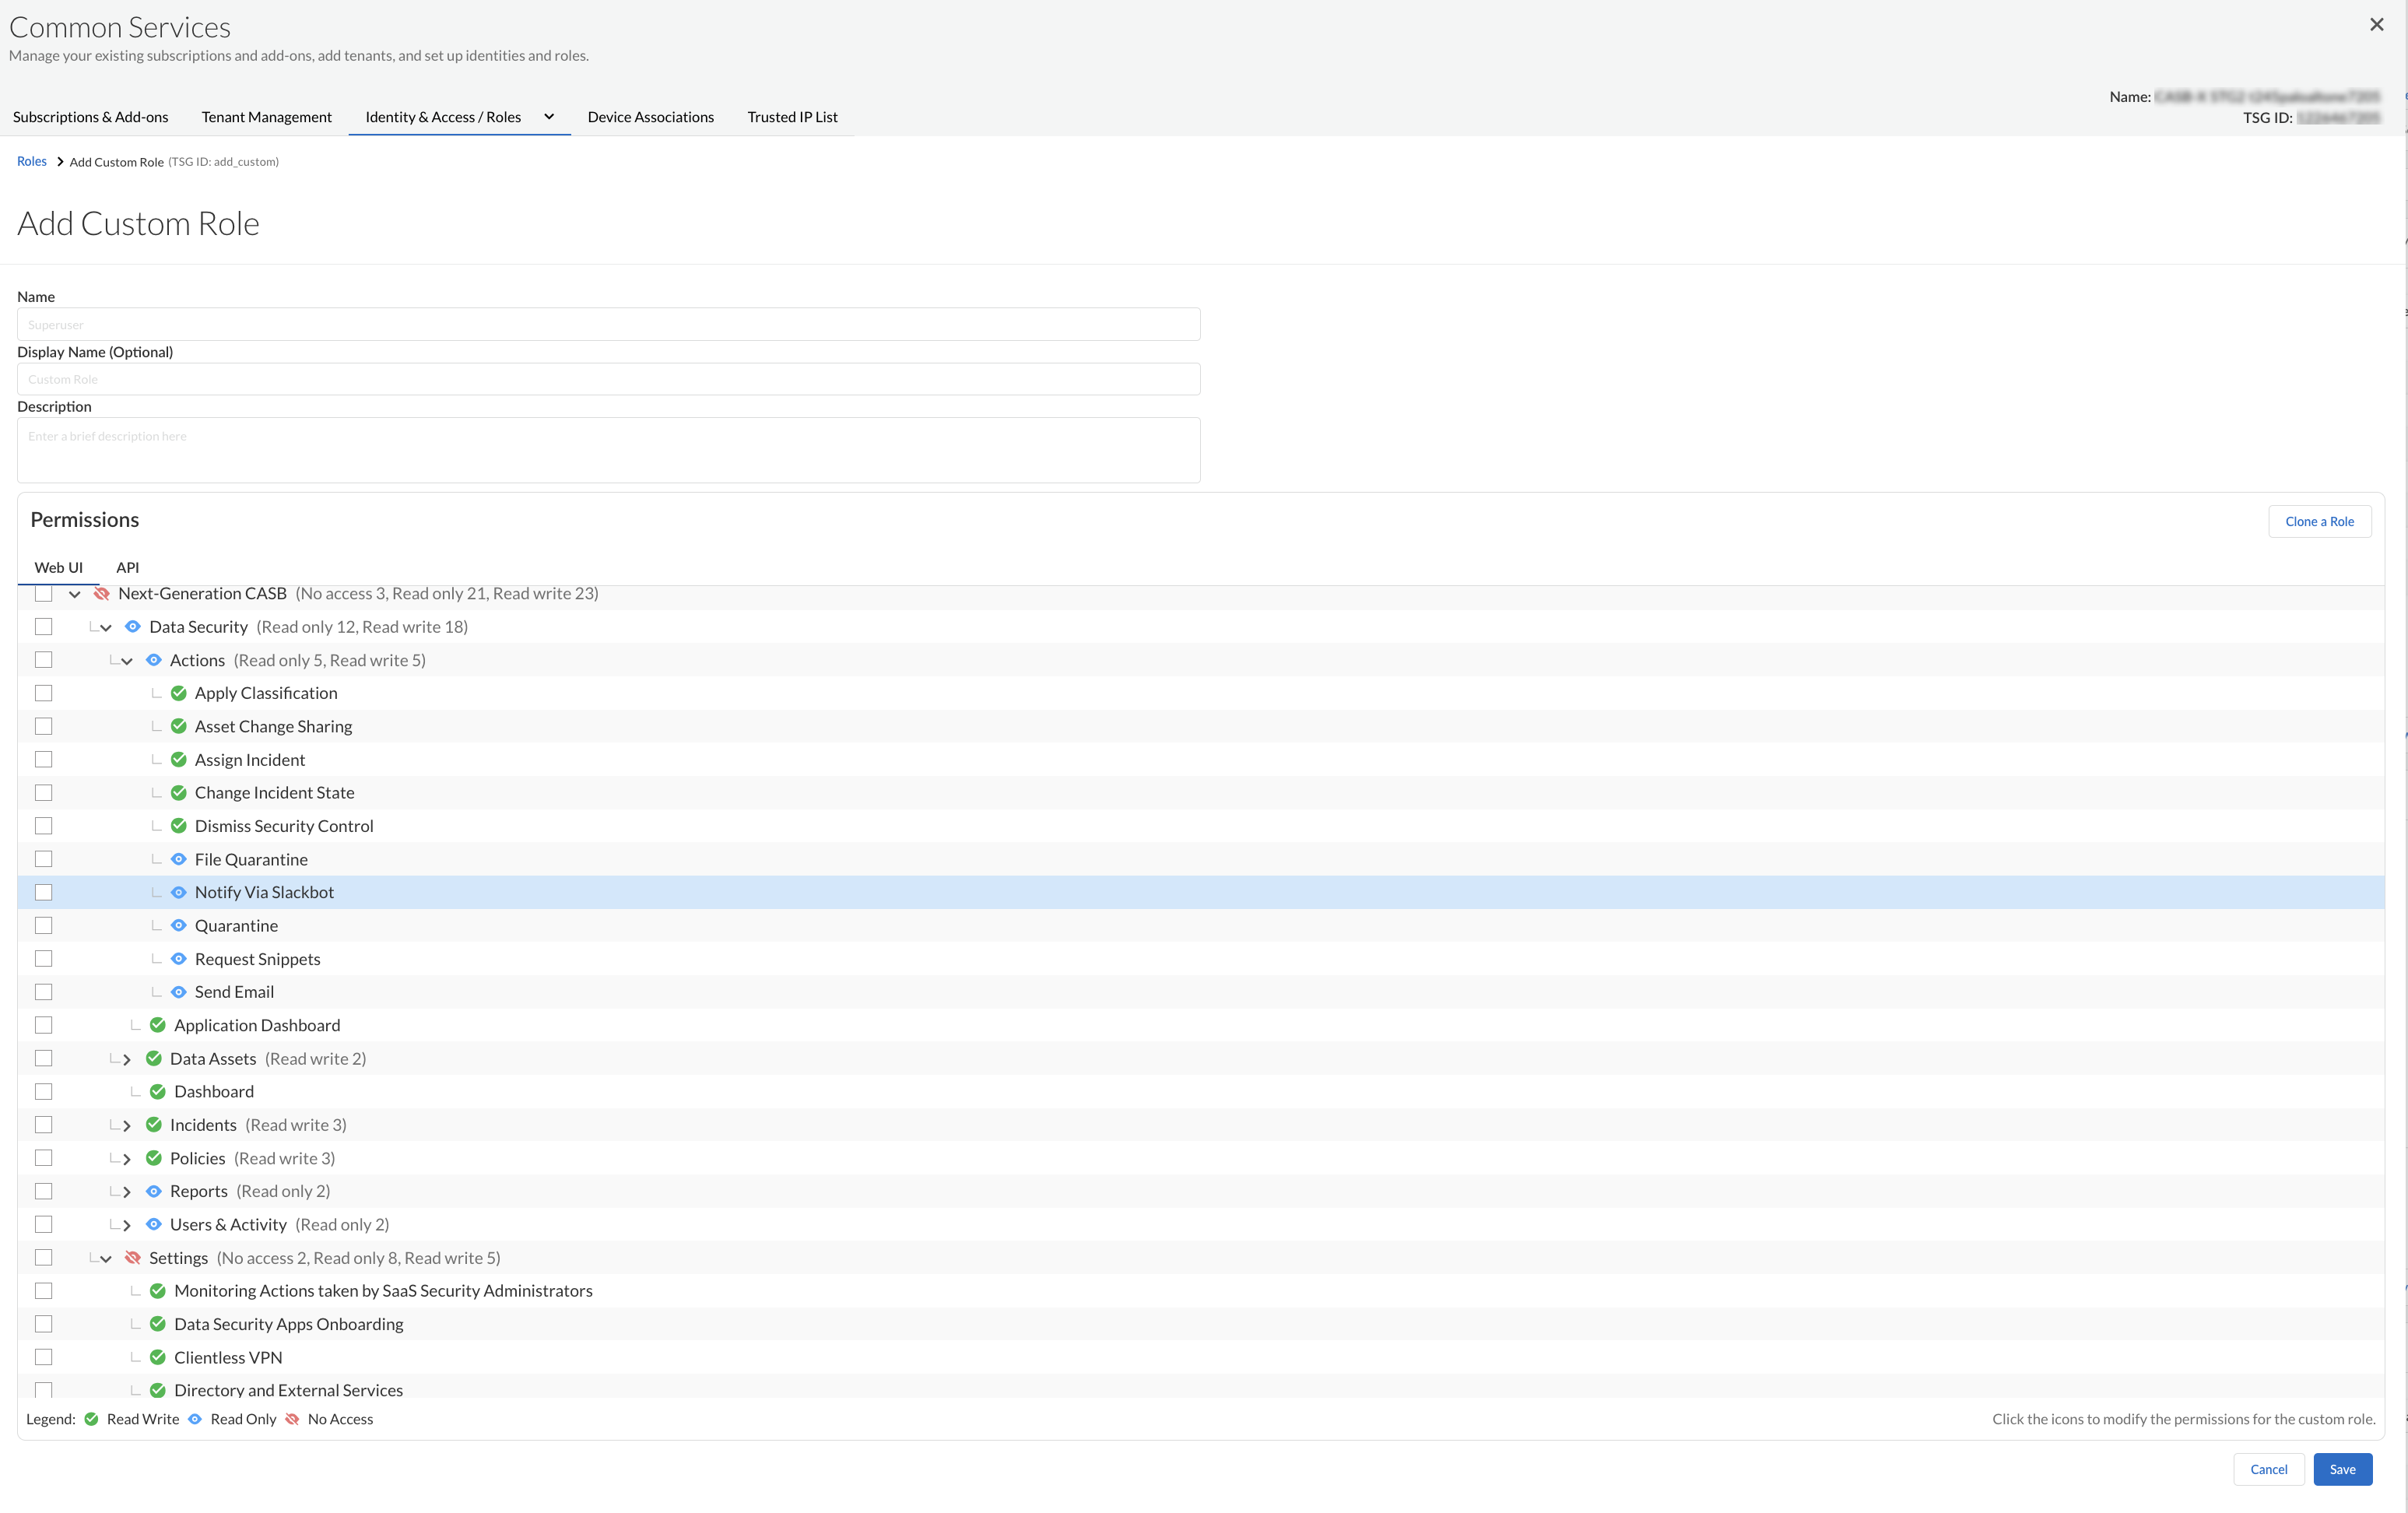Expand the Data Assets tree node
This screenshot has width=2408, height=1513.
coord(127,1059)
